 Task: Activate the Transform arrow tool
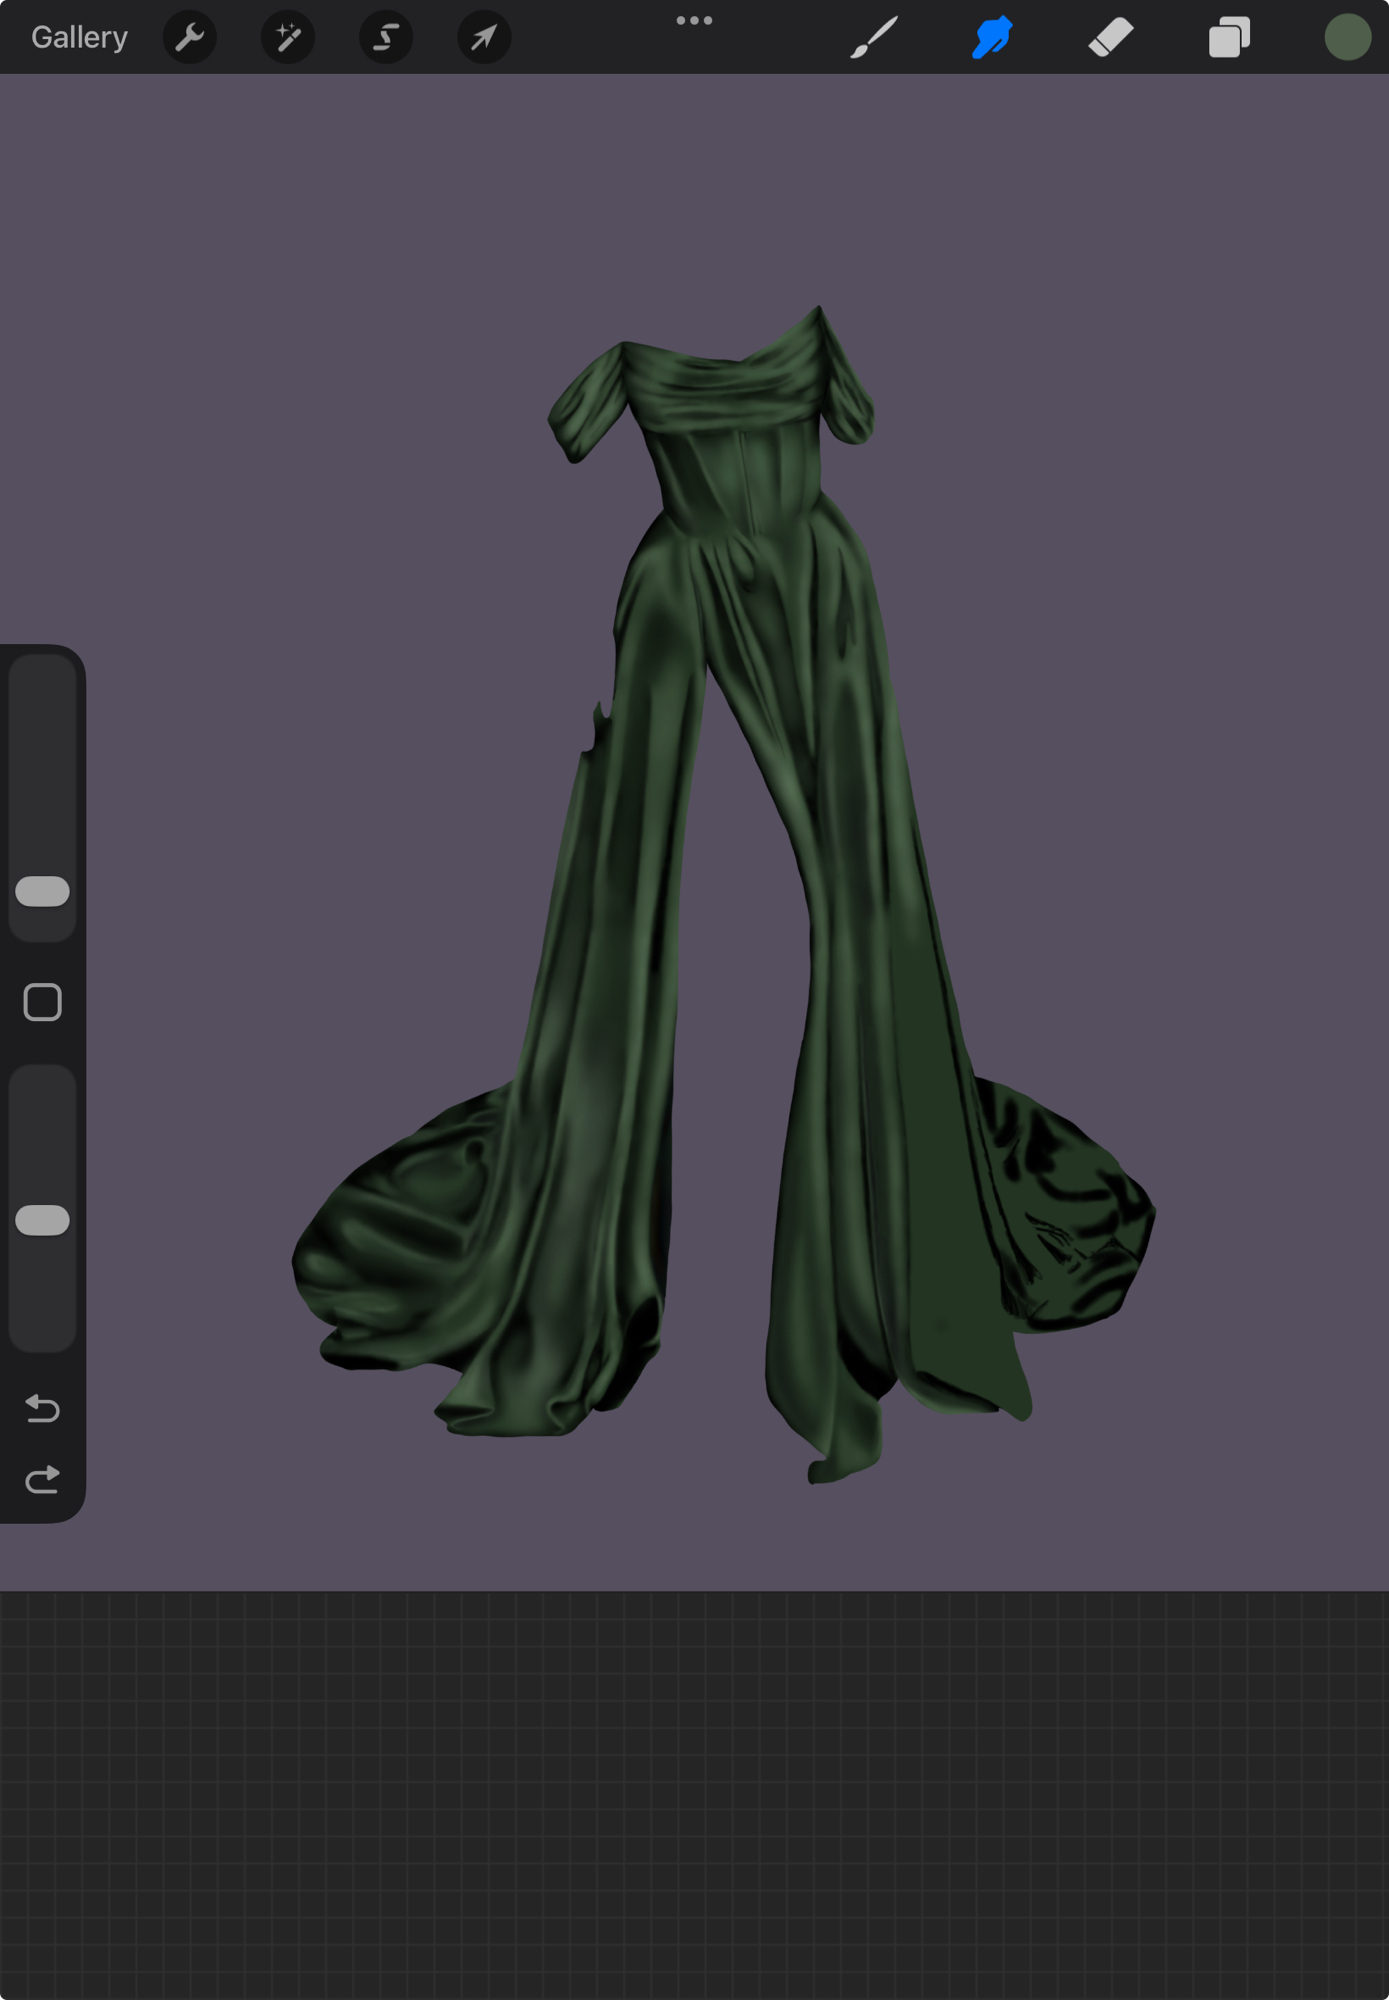tap(484, 38)
